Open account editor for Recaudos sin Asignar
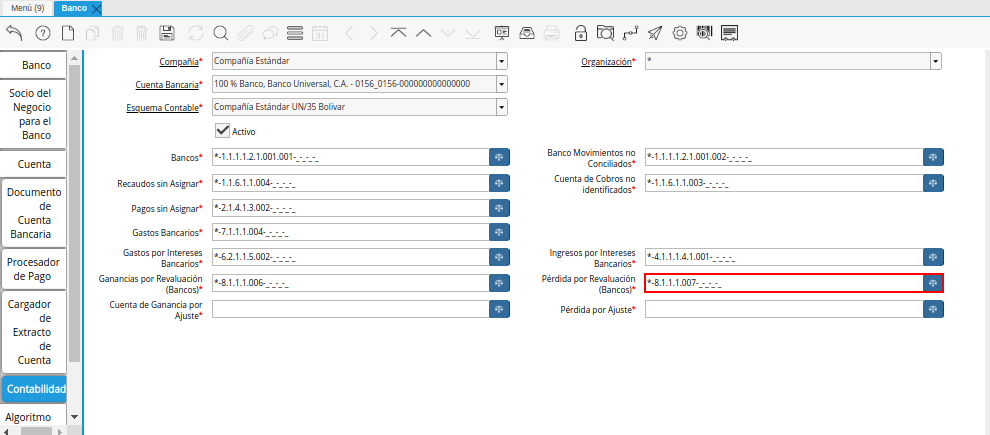This screenshot has width=990, height=435. [x=499, y=183]
